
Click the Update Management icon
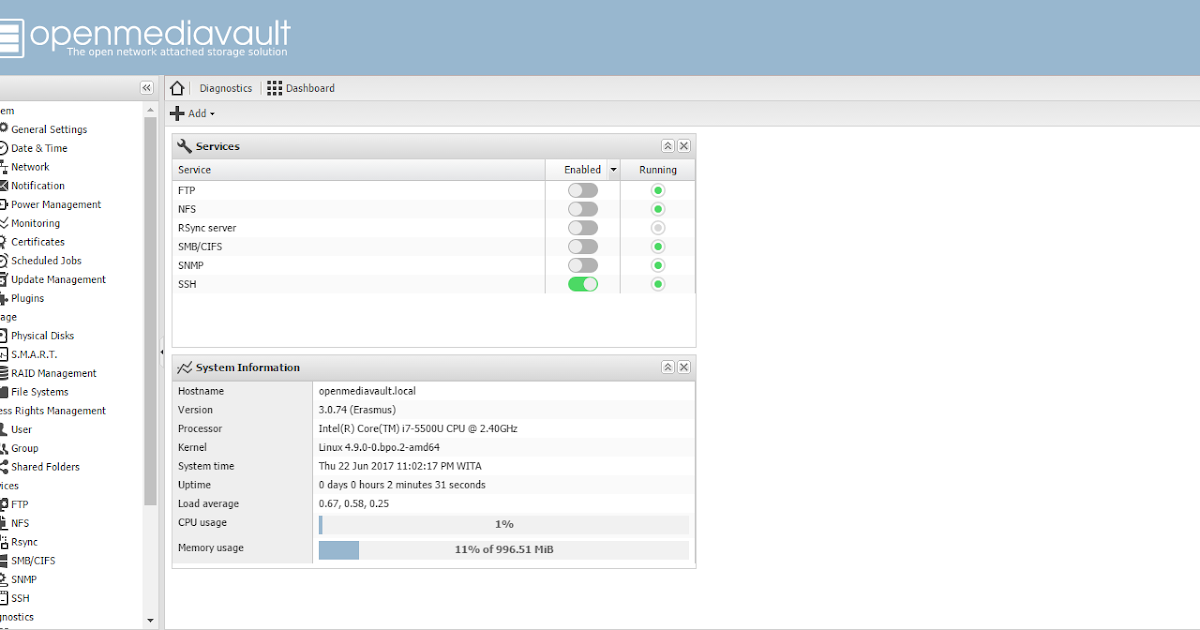[x=3, y=279]
